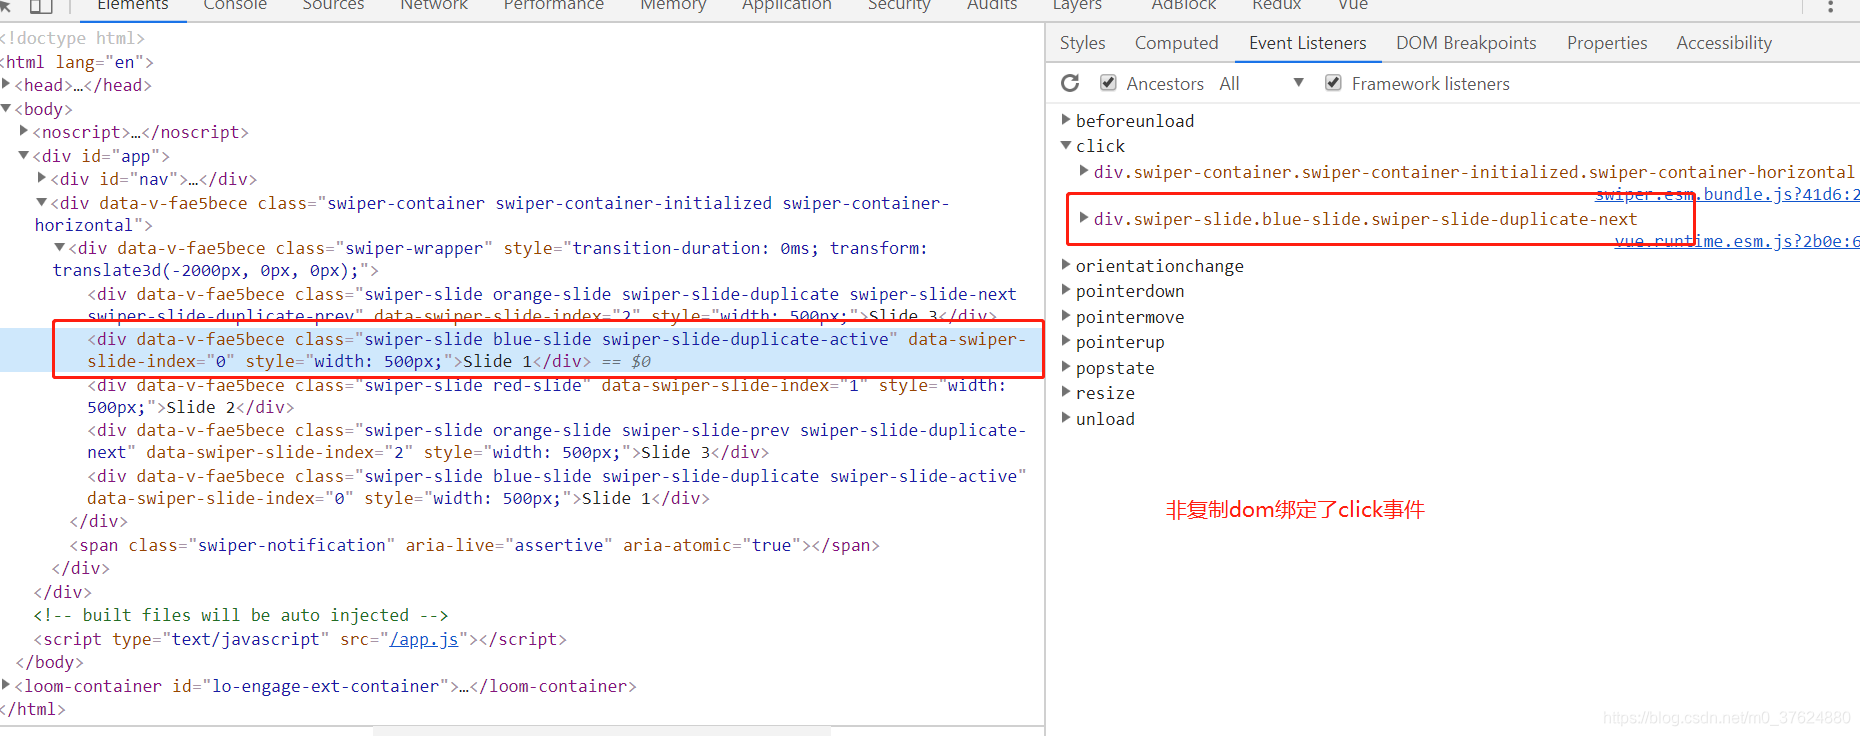Open the Vue panel
This screenshot has height=736, width=1860.
[x=1353, y=6]
